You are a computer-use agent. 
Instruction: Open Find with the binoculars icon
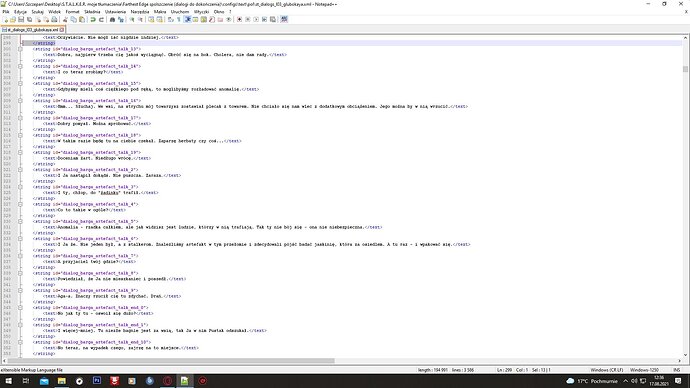[x=112, y=20]
